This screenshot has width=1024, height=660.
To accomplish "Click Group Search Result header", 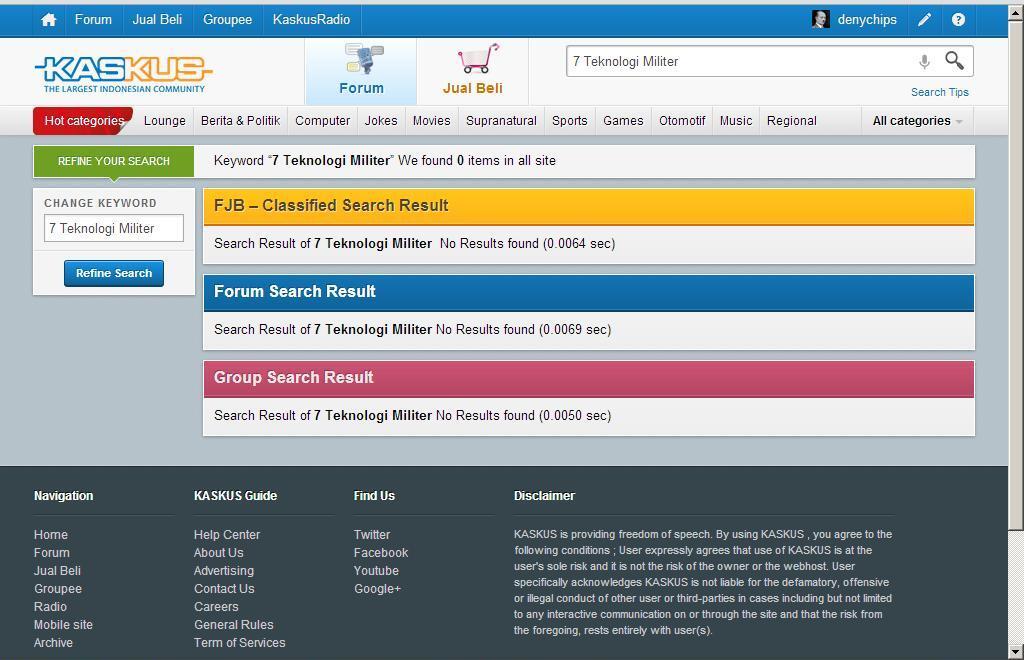I will [x=588, y=379].
